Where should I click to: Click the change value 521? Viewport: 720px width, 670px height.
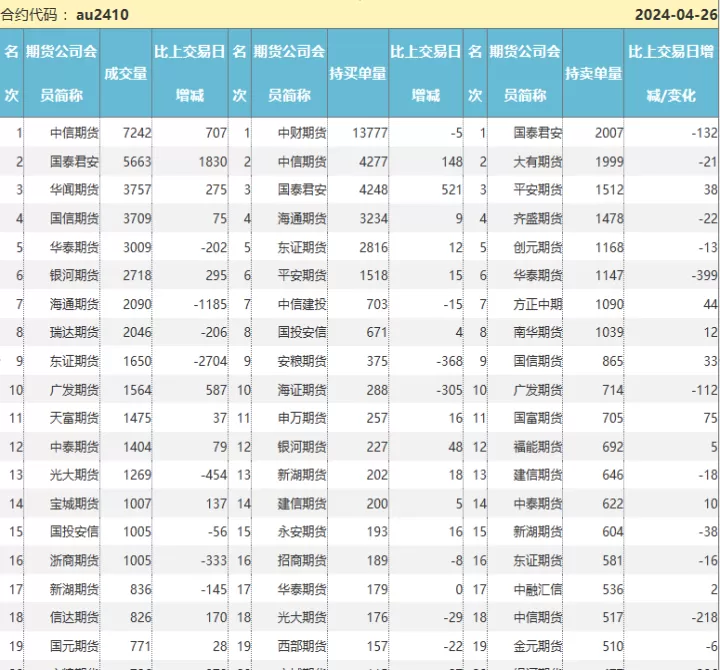click(452, 190)
